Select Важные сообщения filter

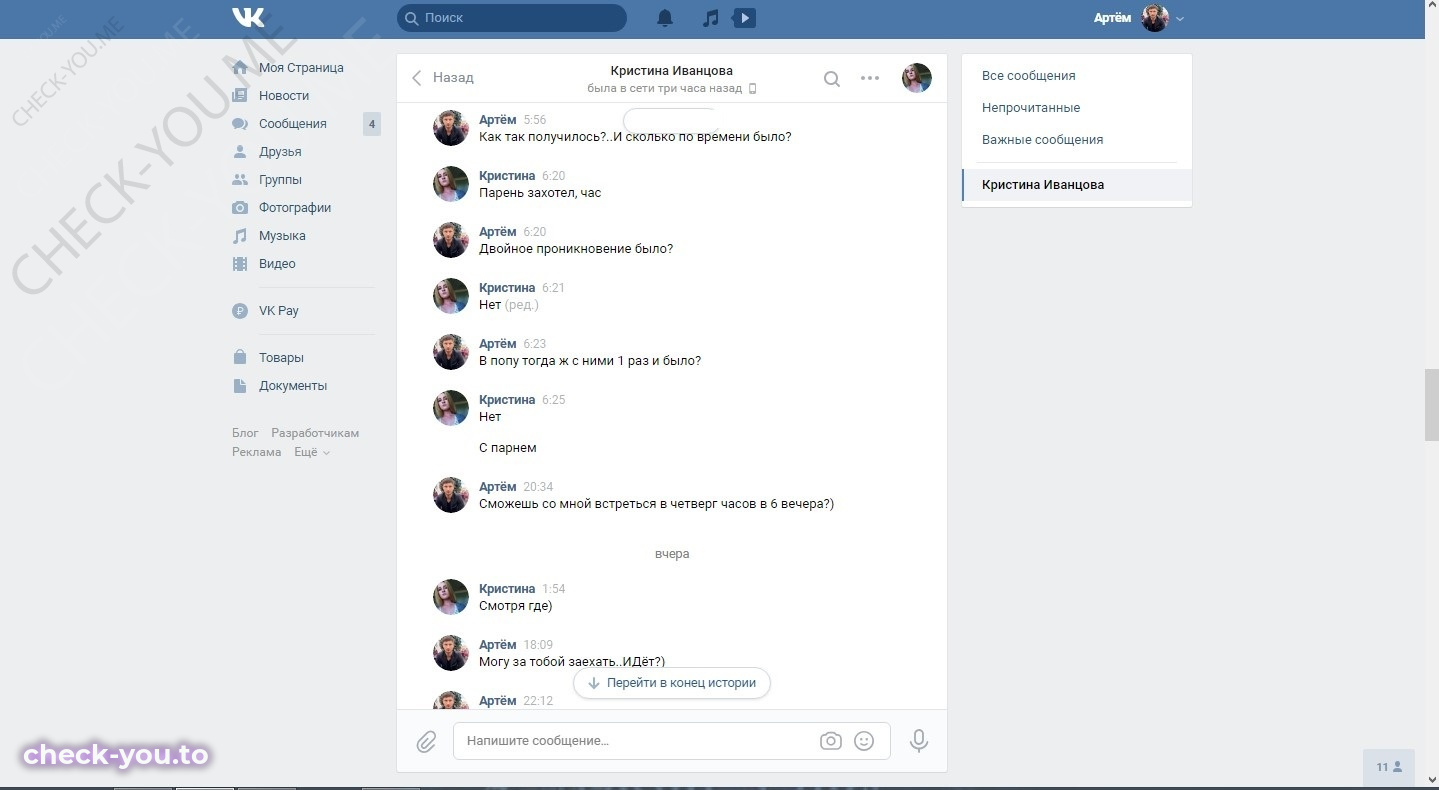(1043, 140)
